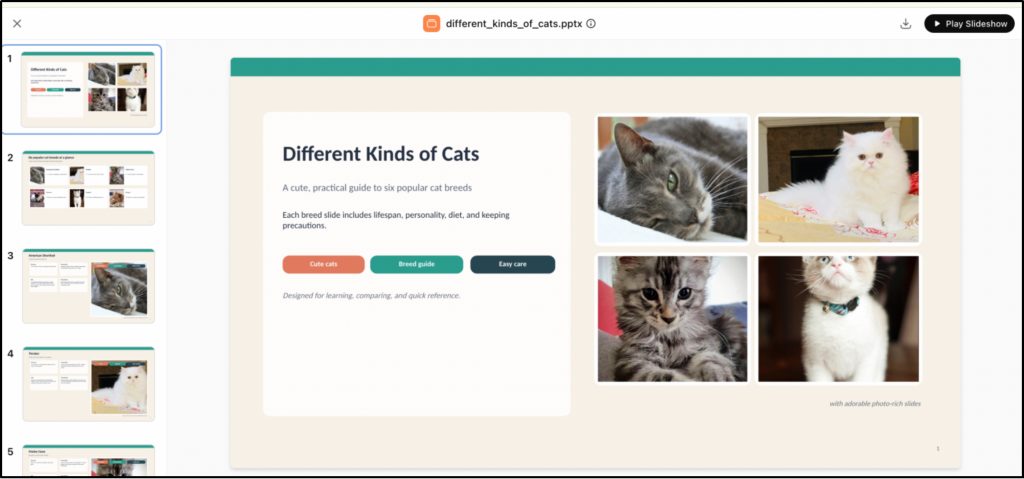Viewport: 1024px width, 479px height.
Task: Download the presentation file
Action: [905, 24]
